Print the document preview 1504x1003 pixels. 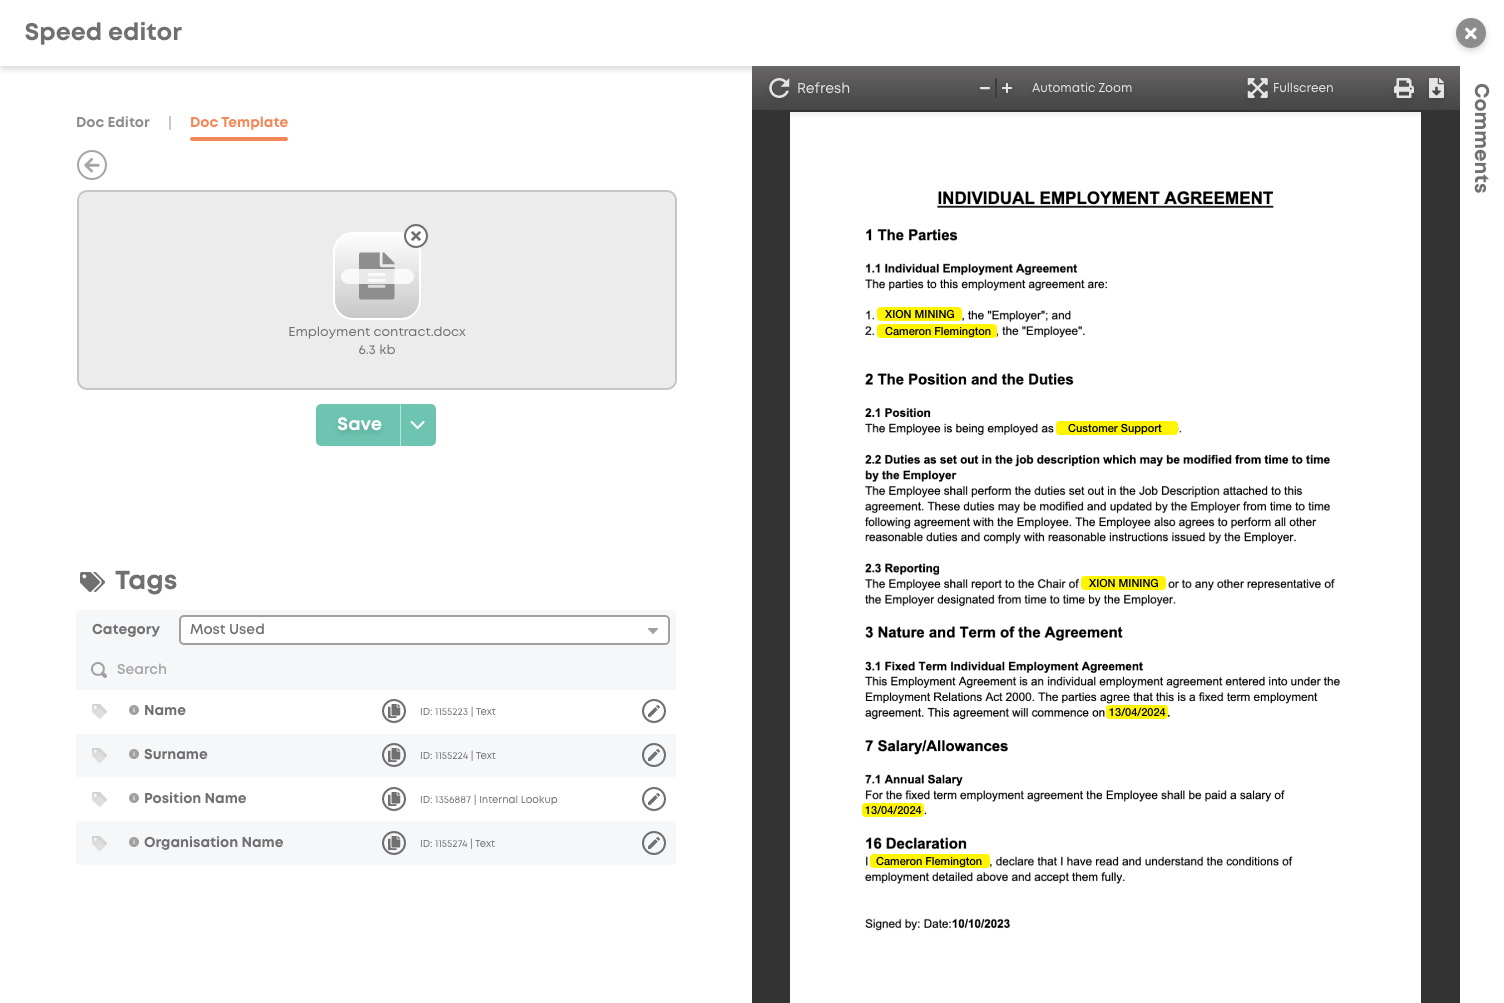(x=1404, y=88)
